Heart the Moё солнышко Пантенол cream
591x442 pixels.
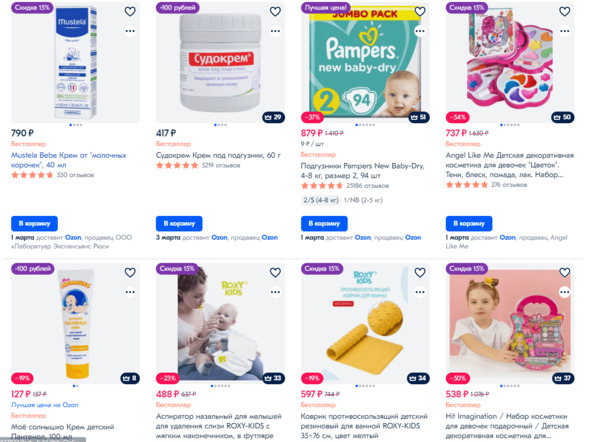(x=130, y=272)
